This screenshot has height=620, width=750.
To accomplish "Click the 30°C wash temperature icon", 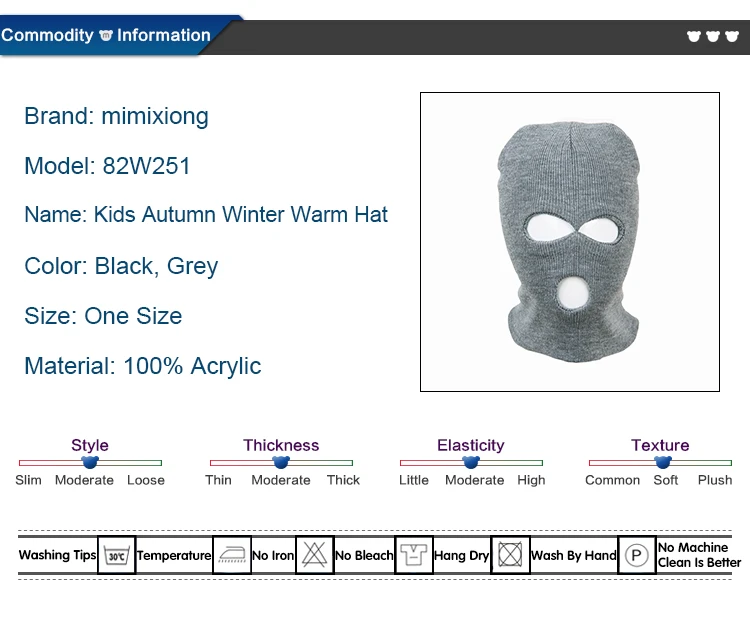I will (116, 555).
